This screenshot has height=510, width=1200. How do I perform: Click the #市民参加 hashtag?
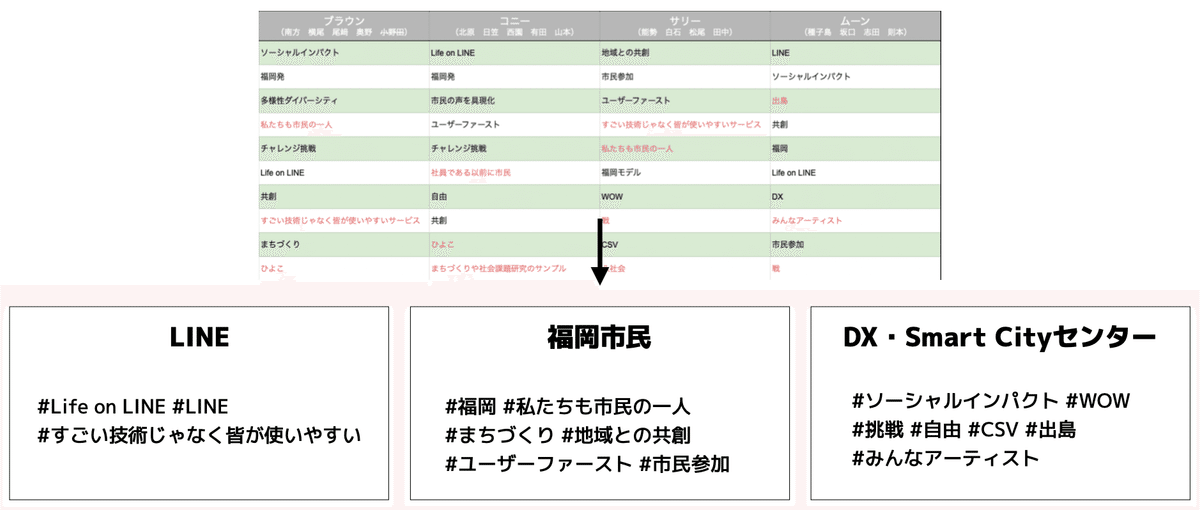point(685,464)
